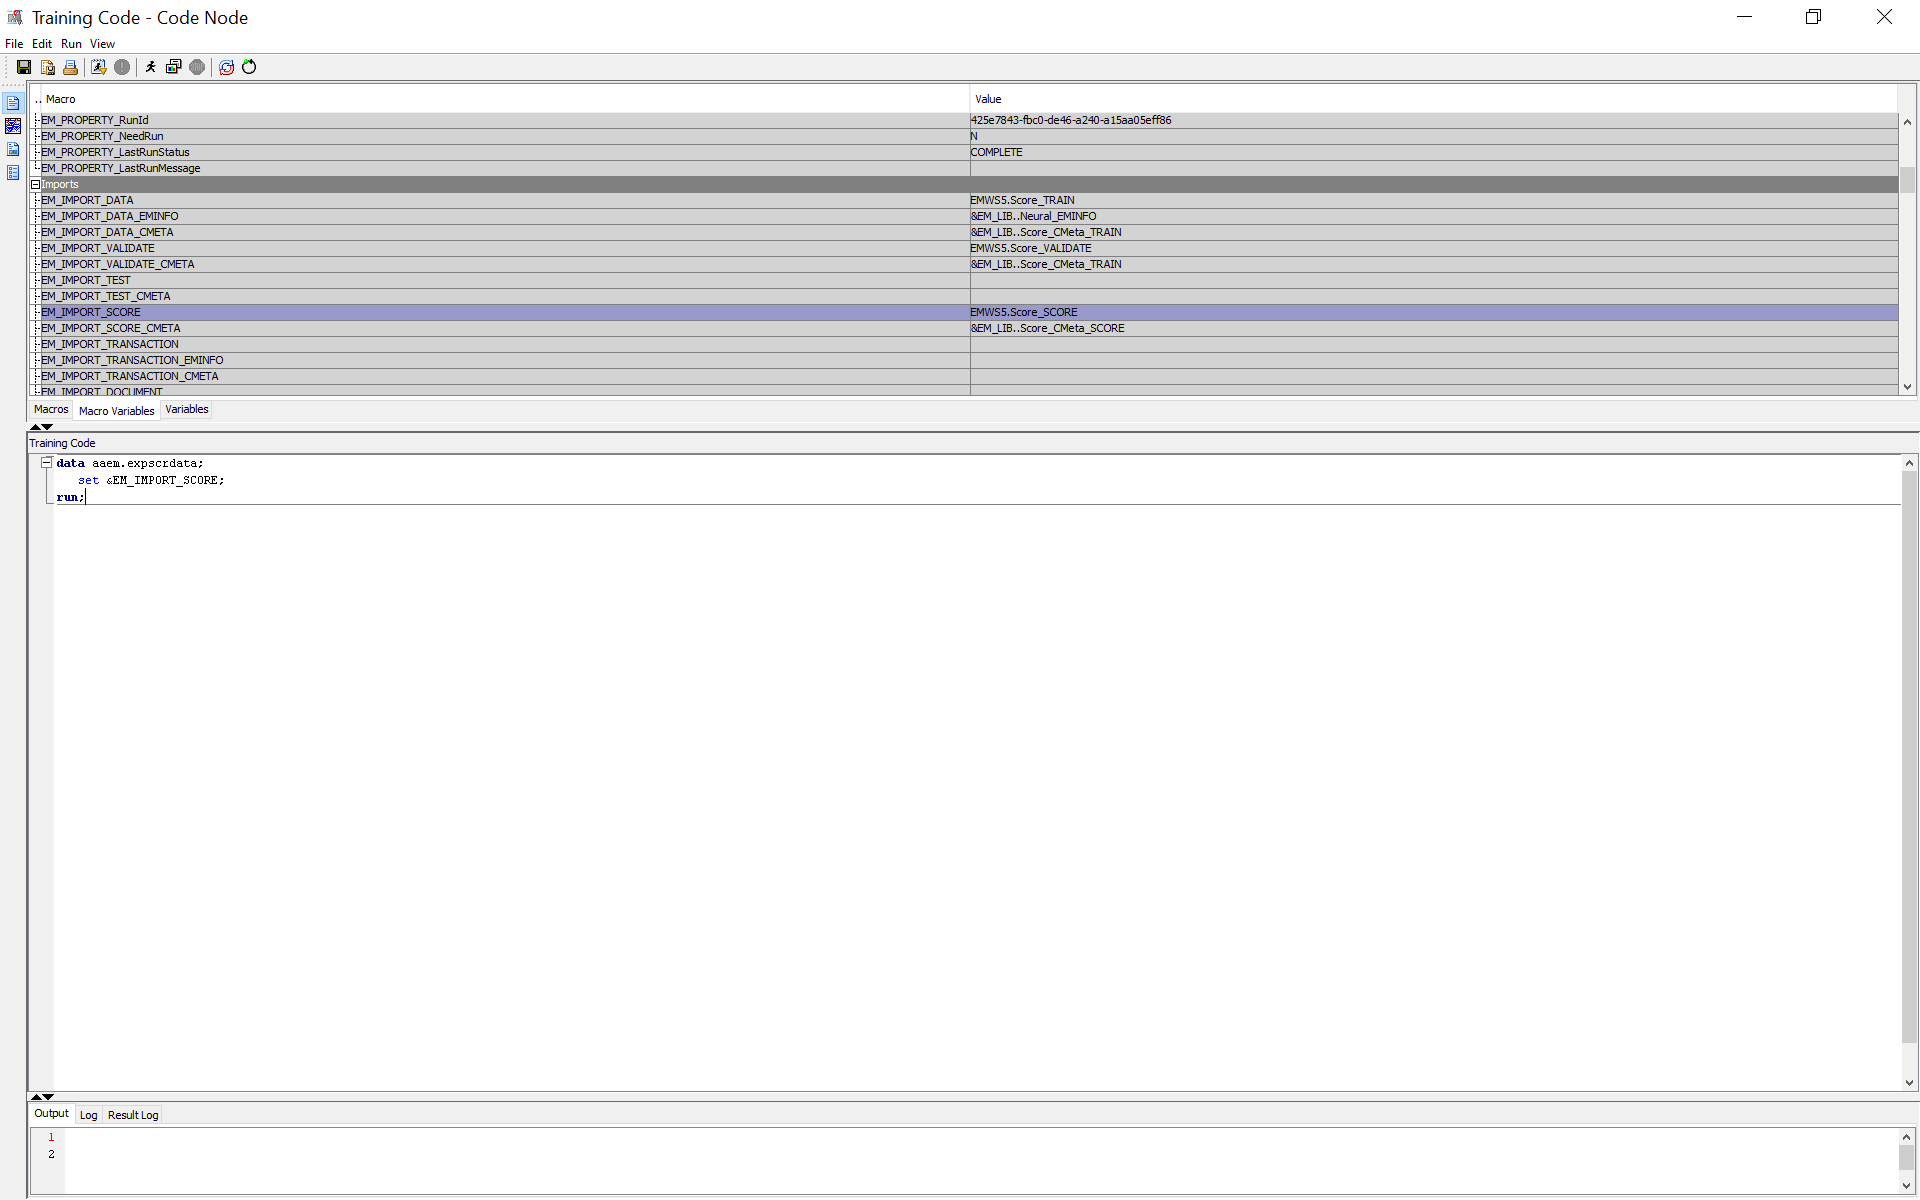Click the Results windows icon
The width and height of the screenshot is (1920, 1200).
(174, 67)
